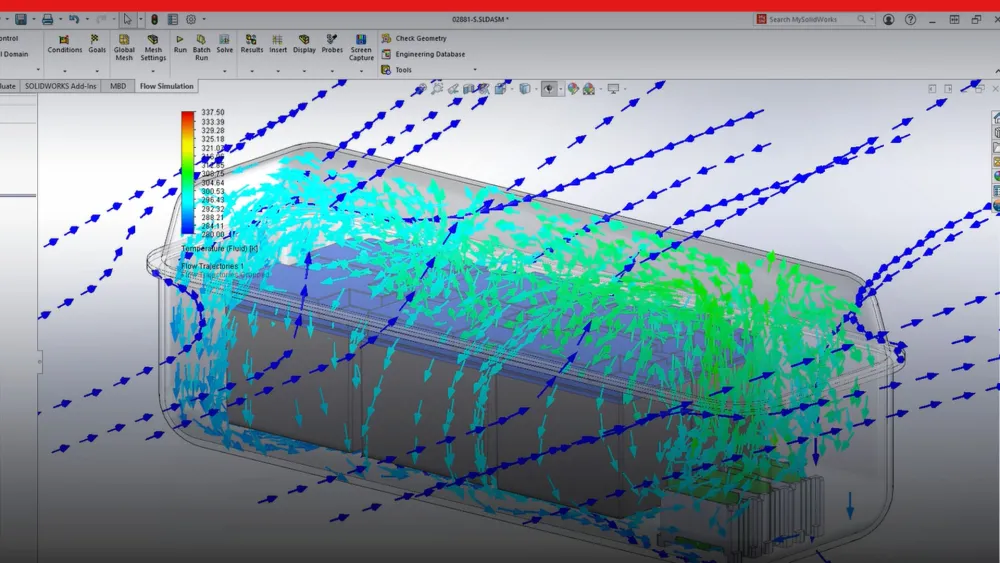Expand the Results dropdown arrow

pos(251,71)
